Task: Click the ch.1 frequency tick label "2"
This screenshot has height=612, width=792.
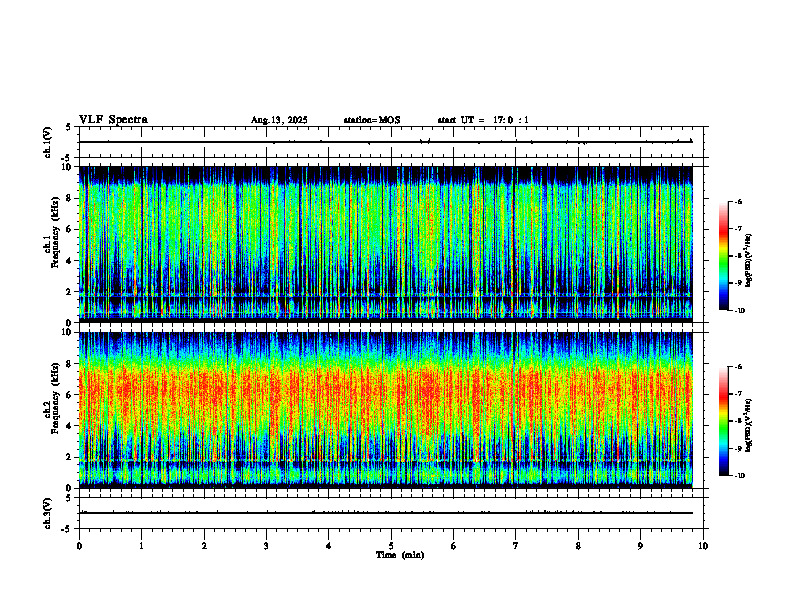Action: (70, 292)
